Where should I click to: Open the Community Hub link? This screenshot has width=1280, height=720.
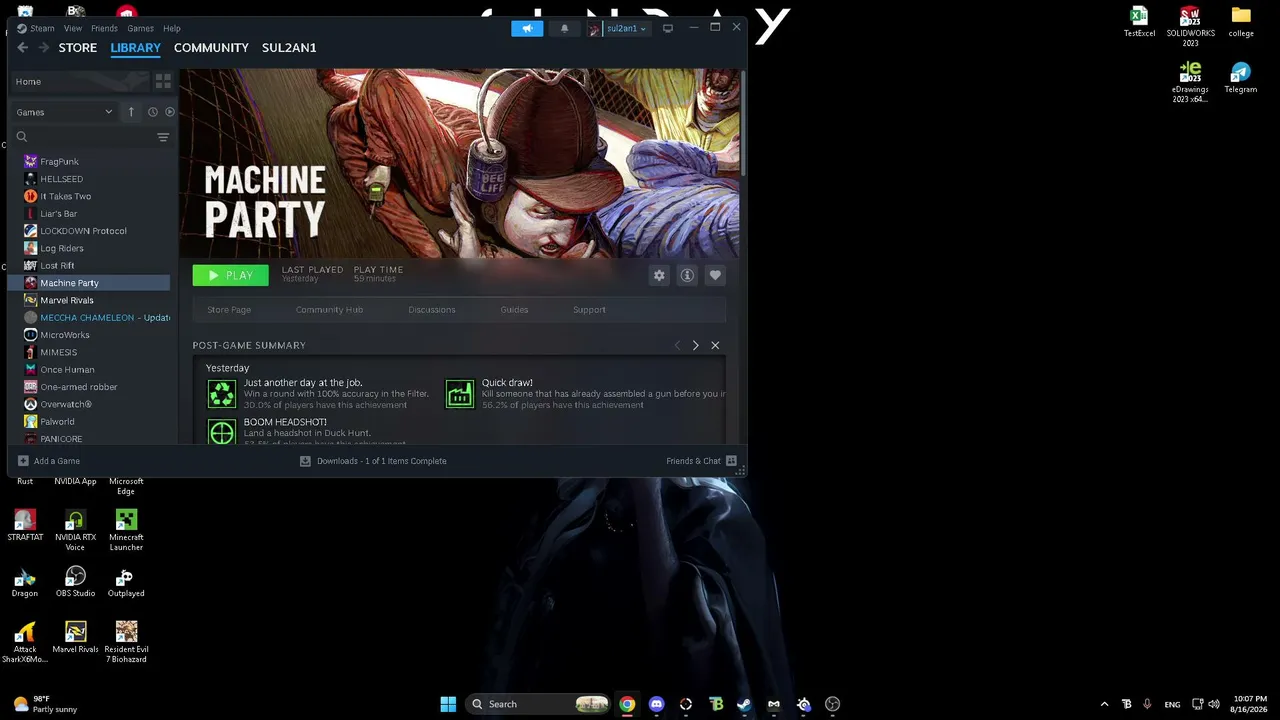(329, 310)
